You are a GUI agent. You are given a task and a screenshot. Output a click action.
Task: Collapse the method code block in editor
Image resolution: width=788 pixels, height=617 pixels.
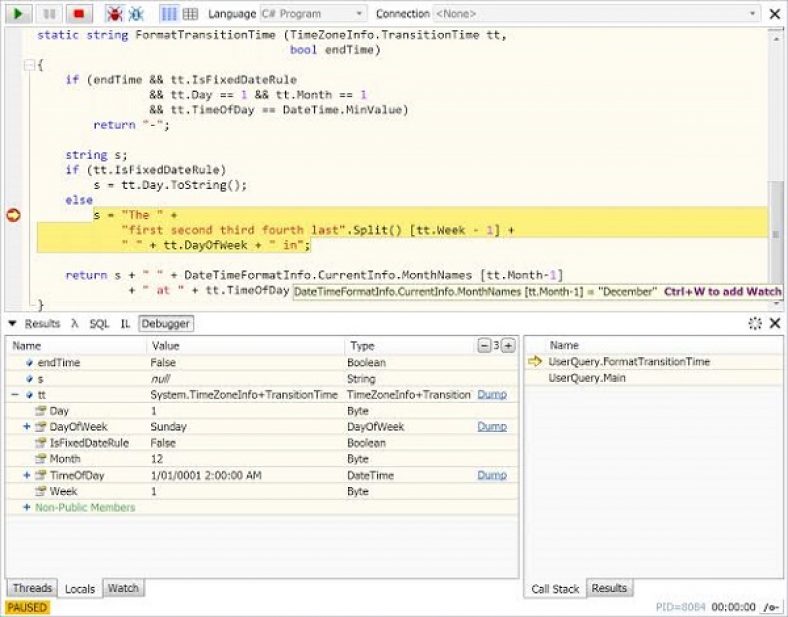pos(29,65)
